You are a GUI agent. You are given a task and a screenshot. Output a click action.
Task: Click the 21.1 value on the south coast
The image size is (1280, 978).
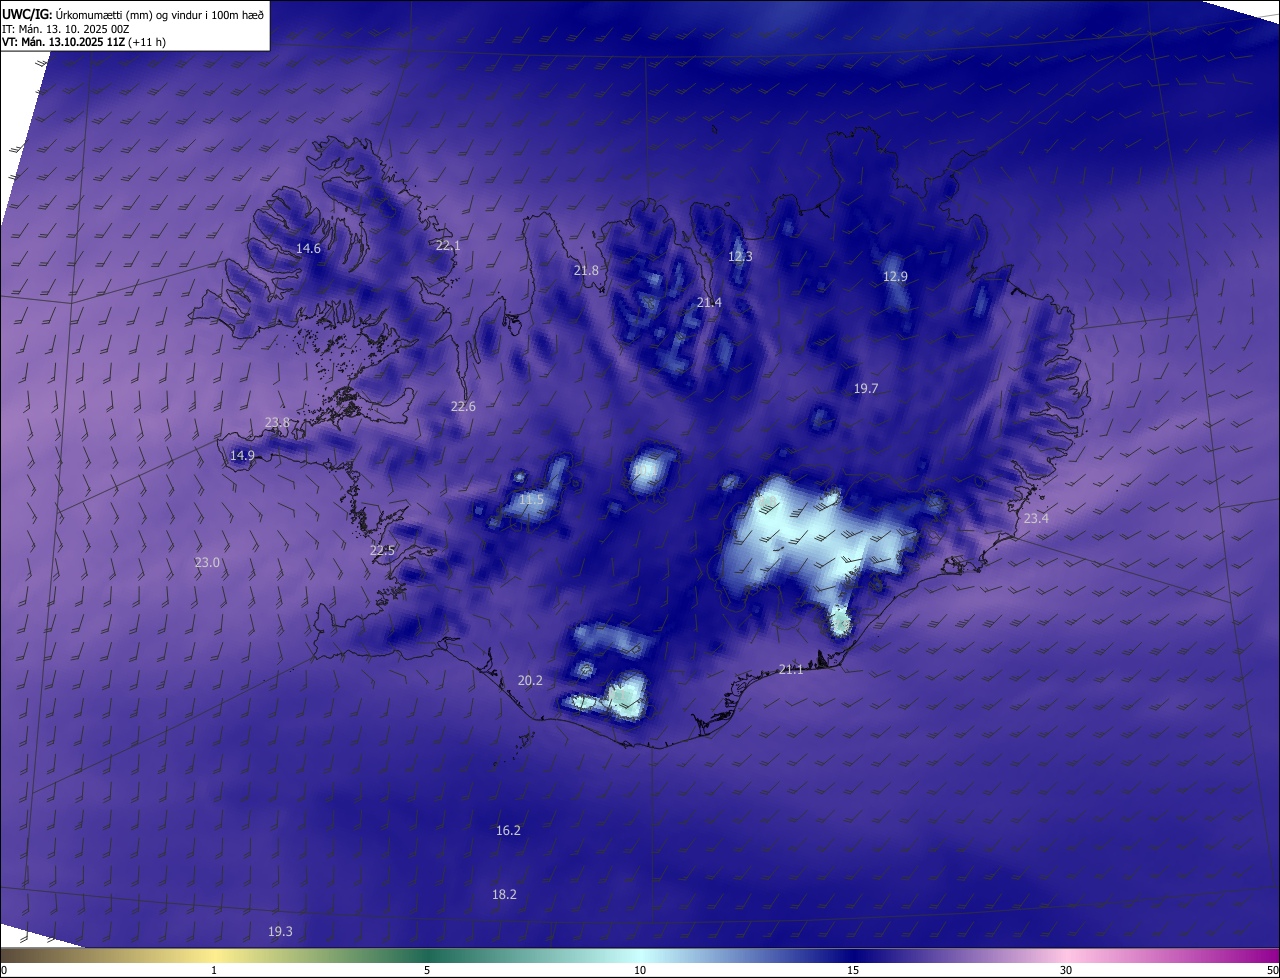point(791,669)
